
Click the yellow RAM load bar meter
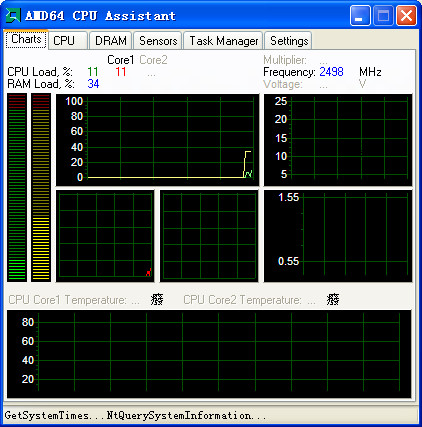(x=41, y=187)
